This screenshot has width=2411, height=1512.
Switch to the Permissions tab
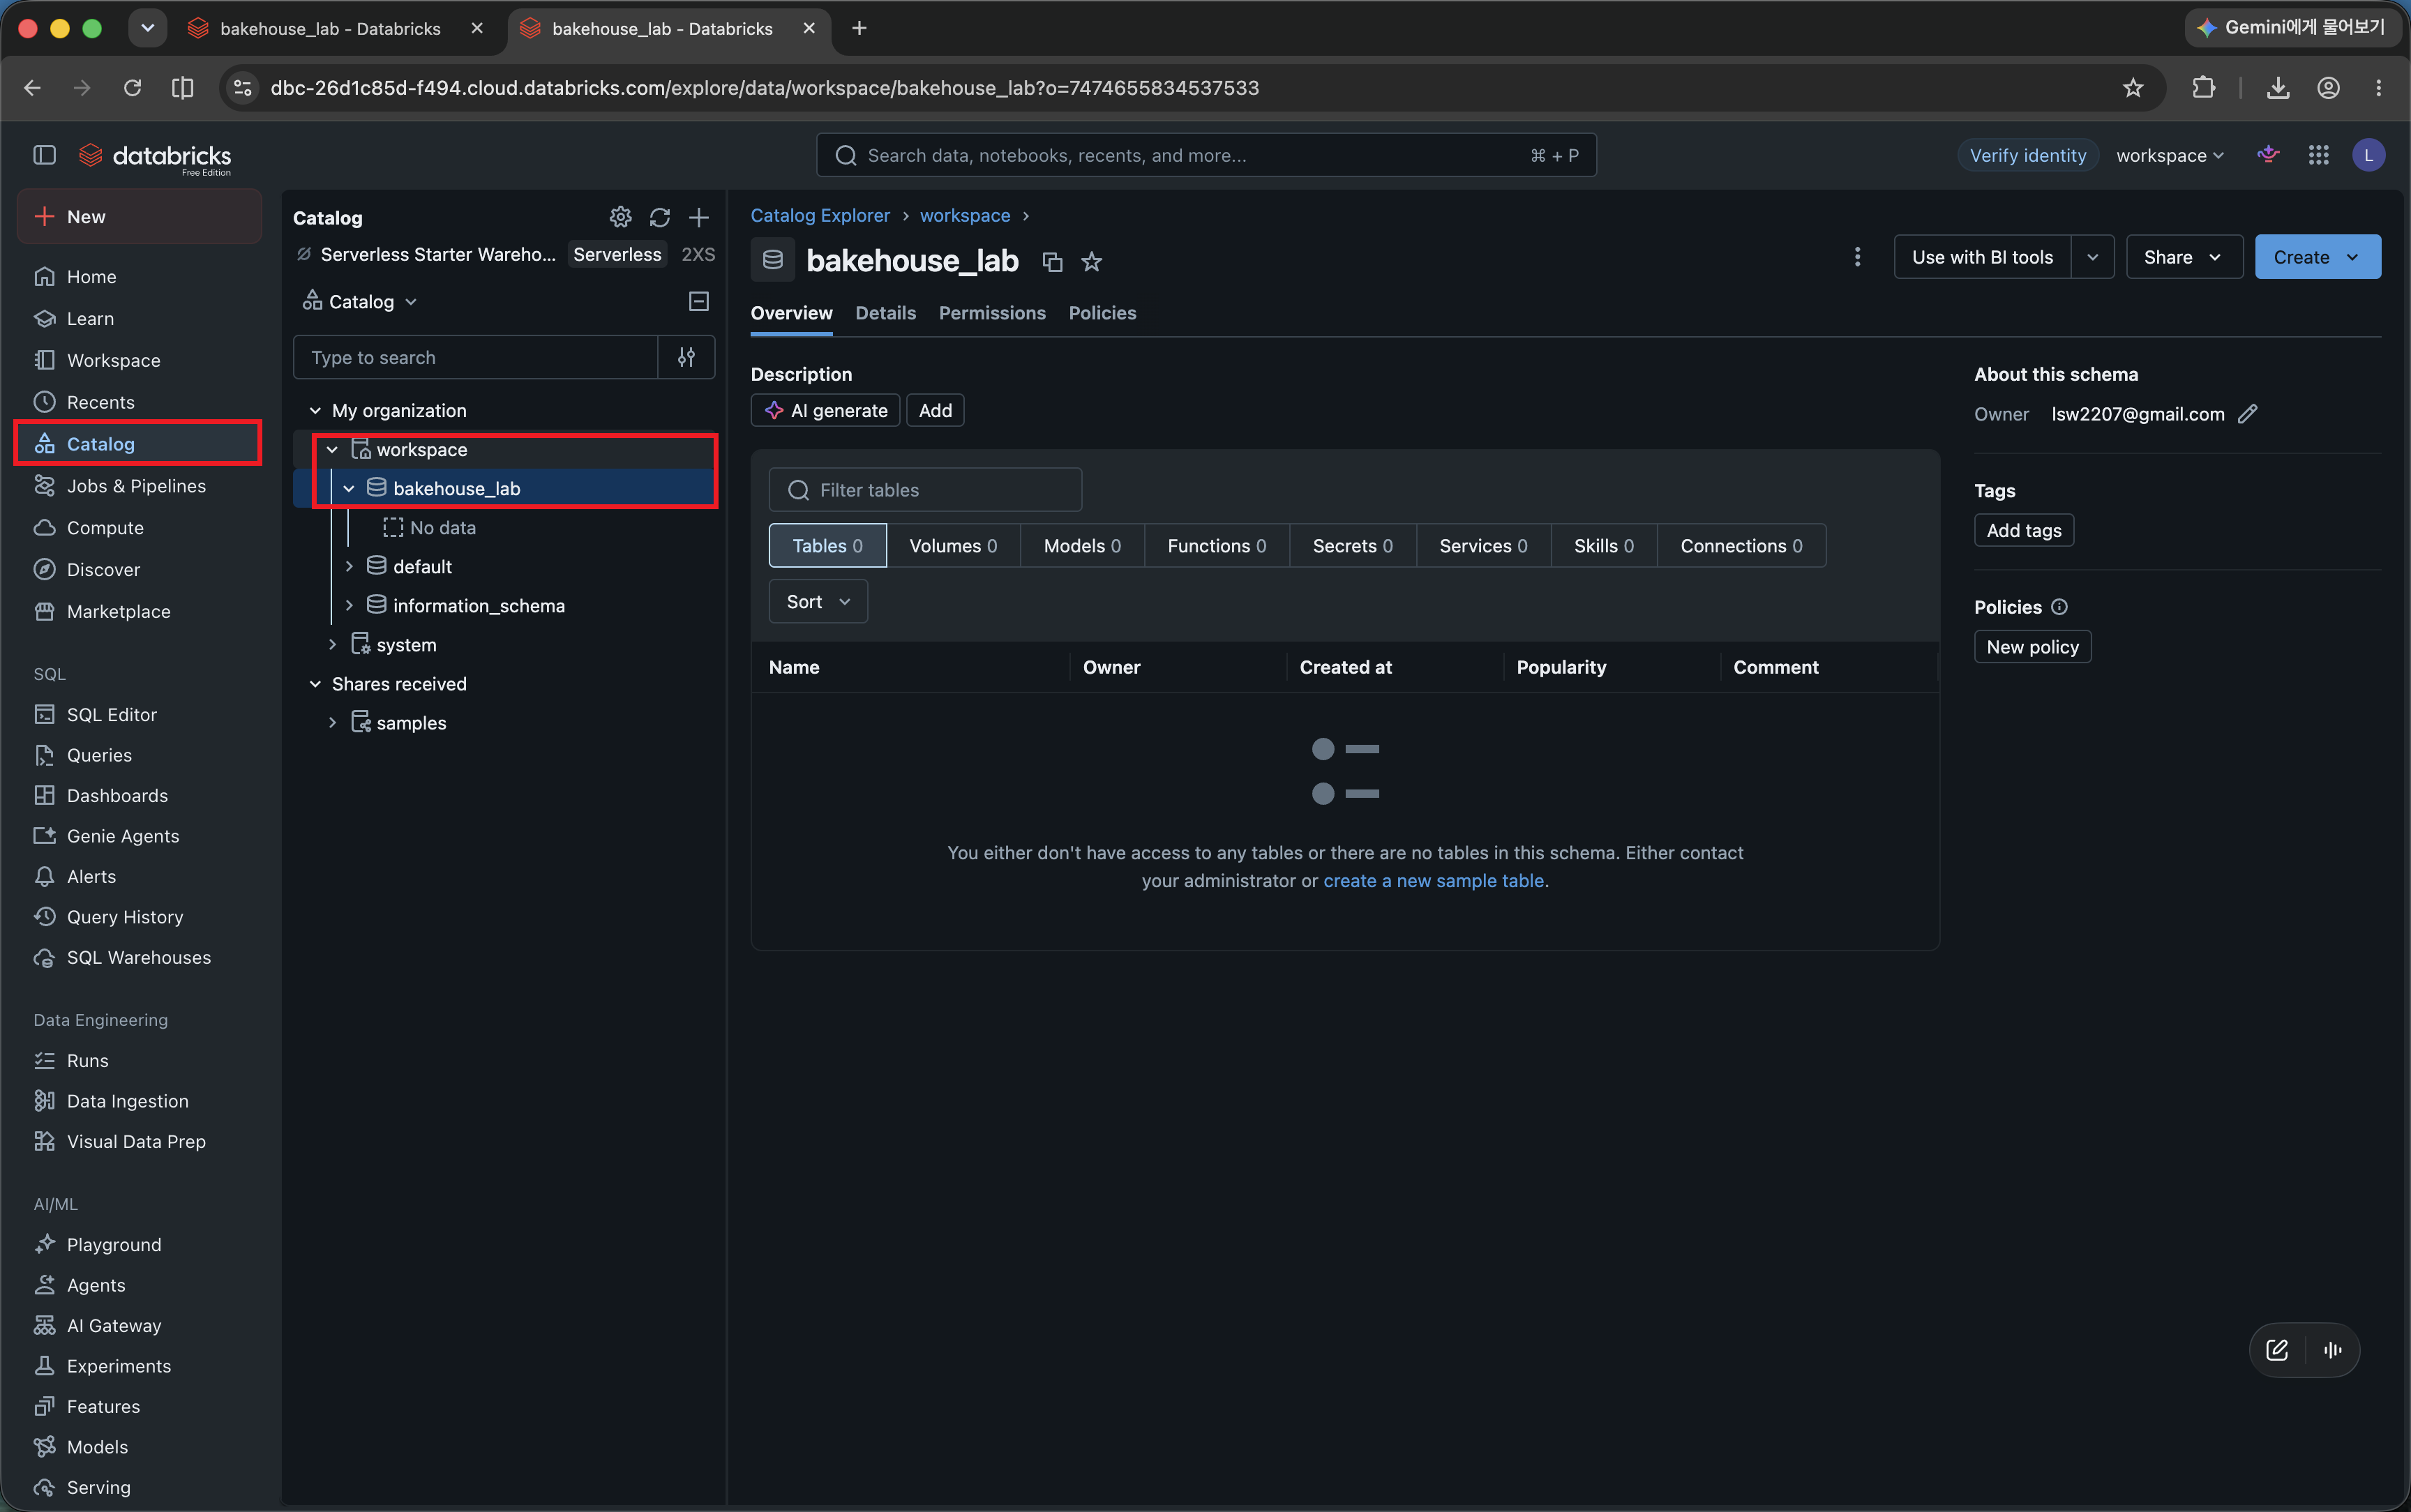(992, 313)
